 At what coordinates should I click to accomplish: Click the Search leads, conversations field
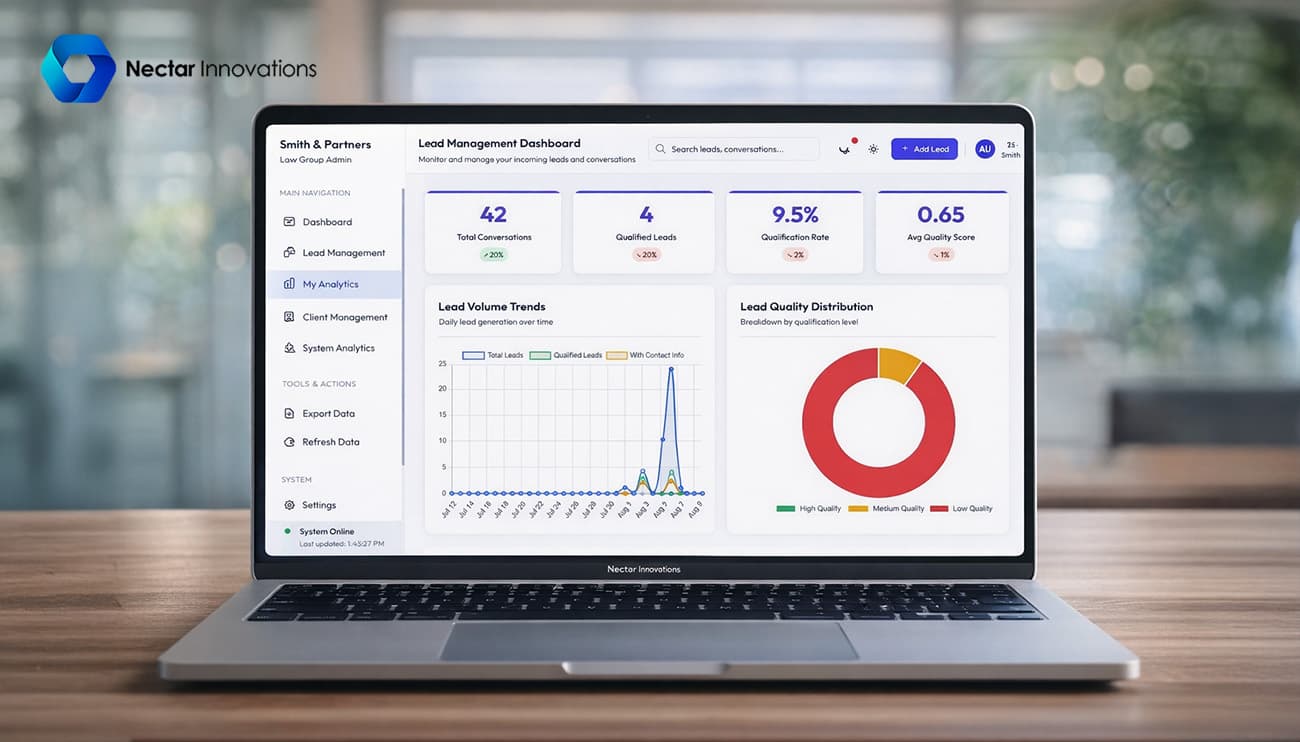pyautogui.click(x=733, y=149)
